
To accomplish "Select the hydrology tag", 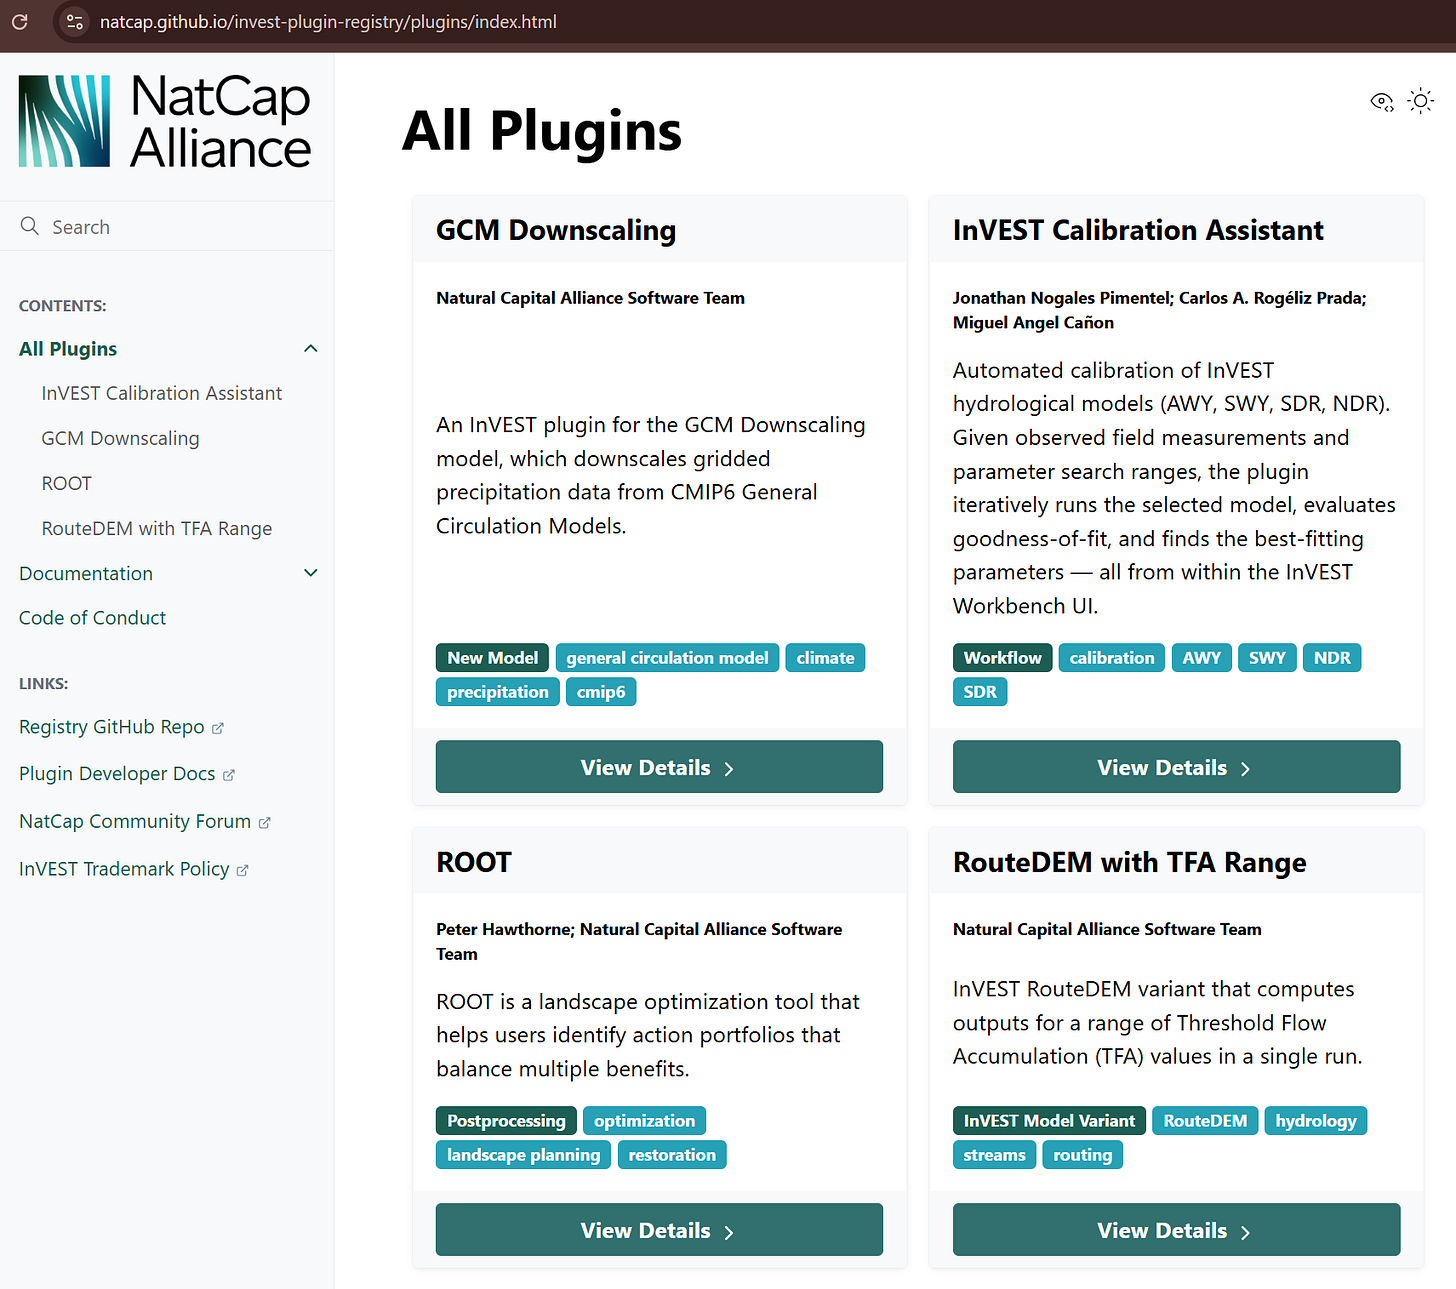I will pyautogui.click(x=1315, y=1121).
